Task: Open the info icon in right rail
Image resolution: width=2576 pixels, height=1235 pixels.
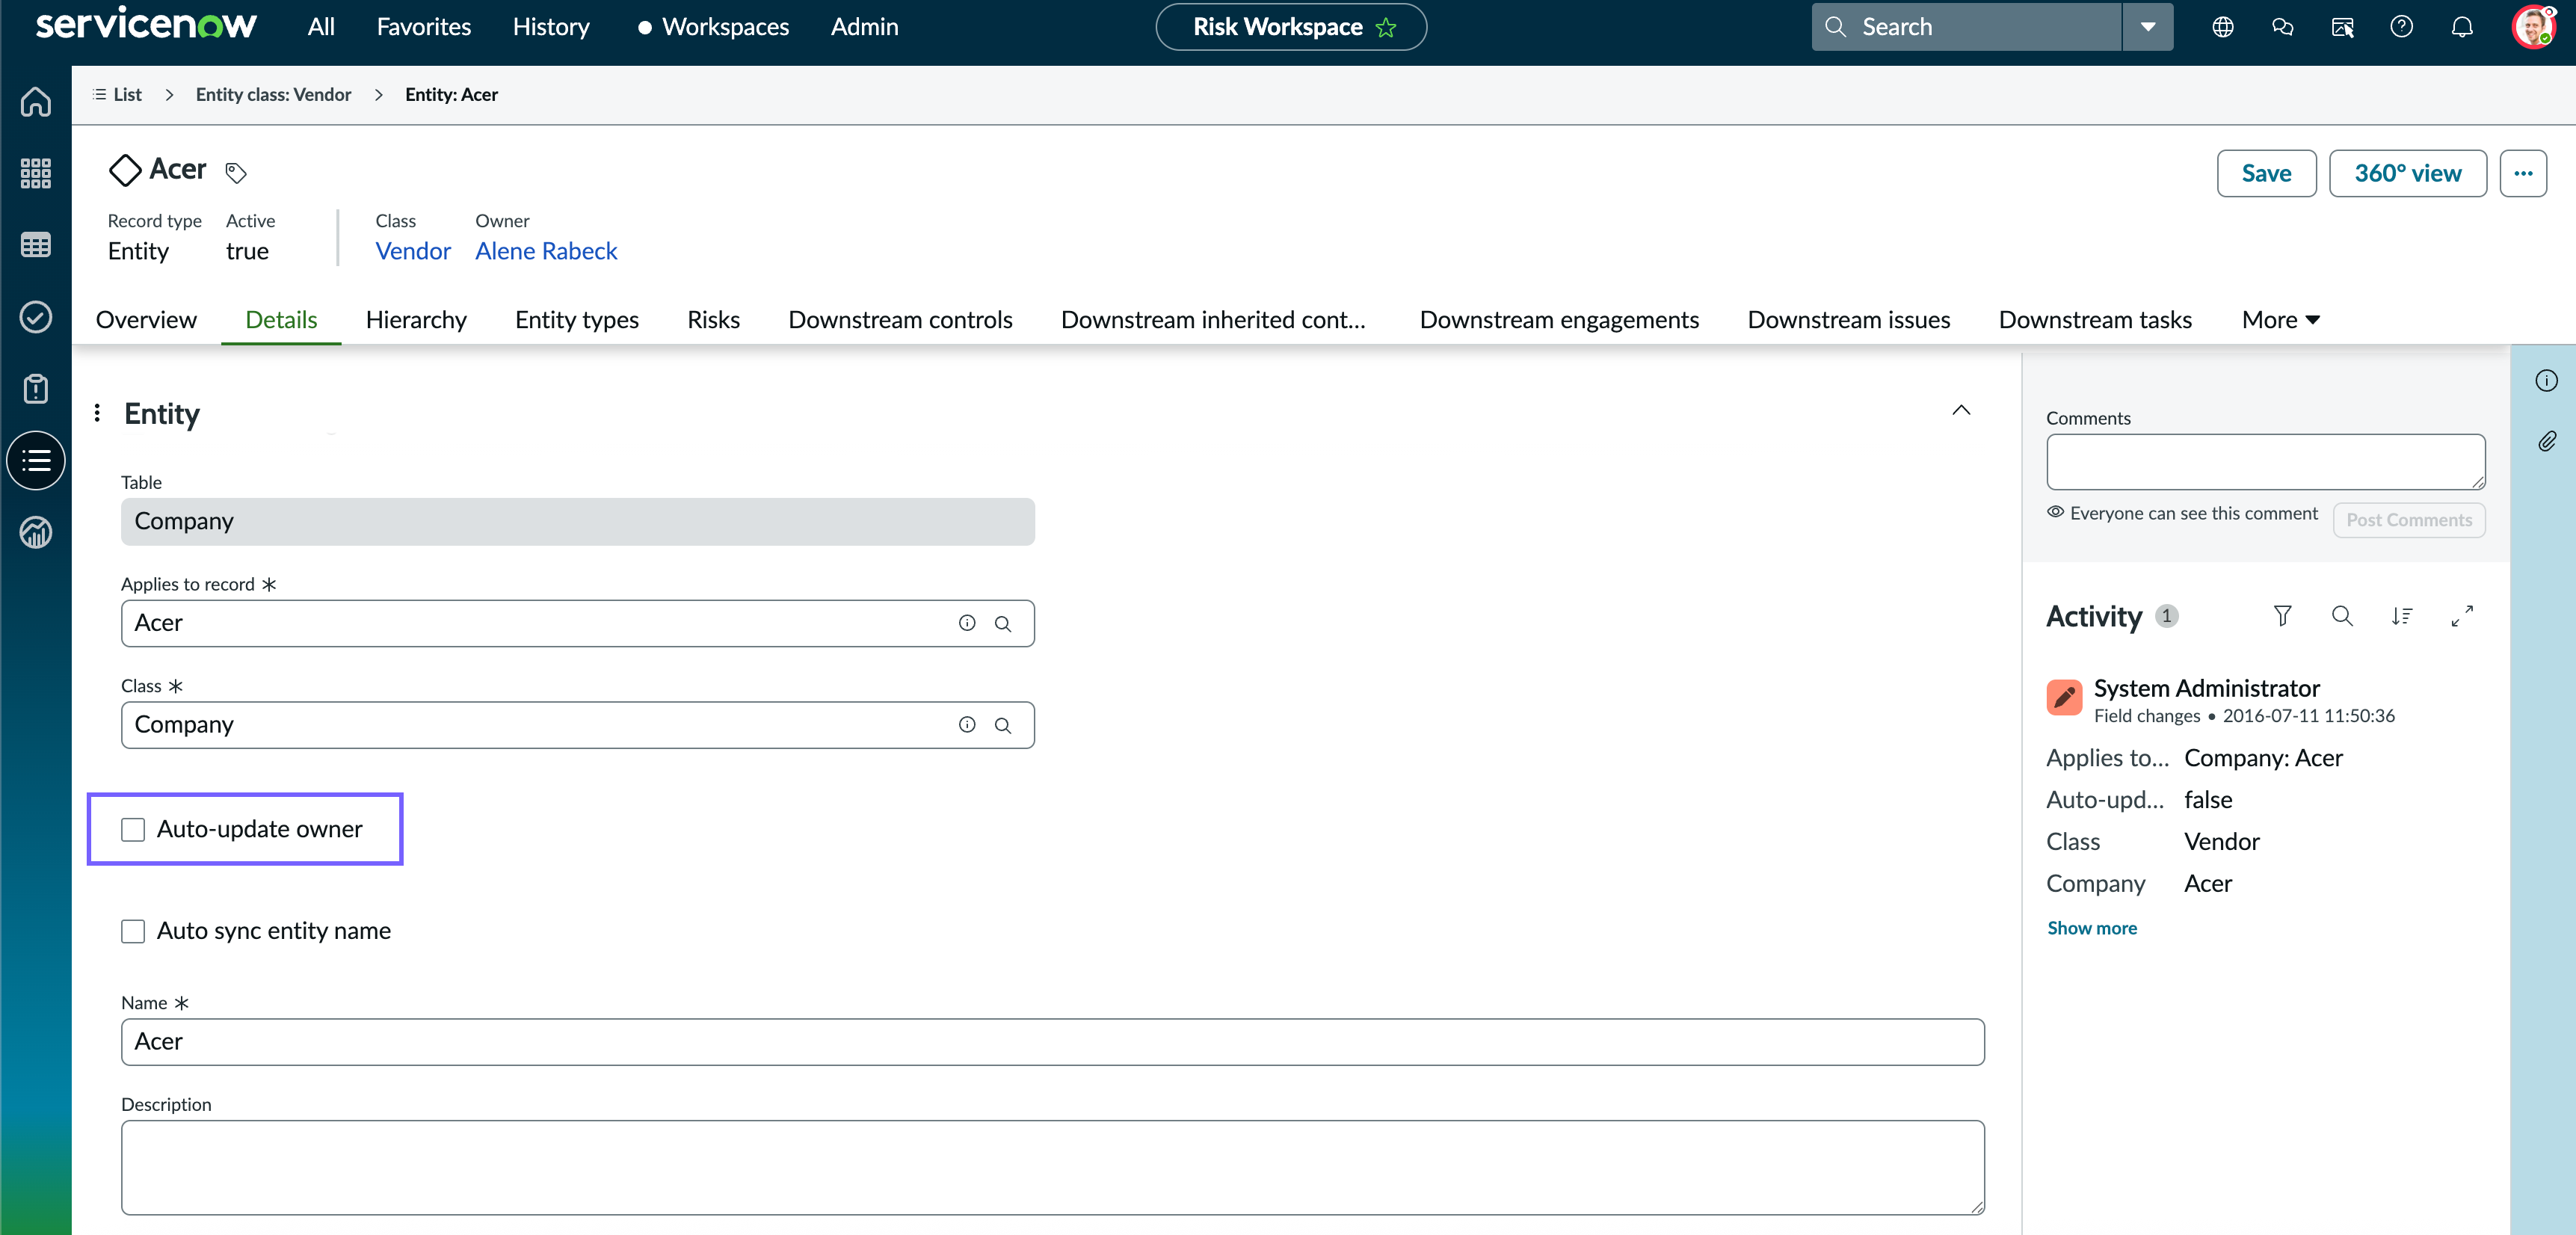Action: point(2546,380)
